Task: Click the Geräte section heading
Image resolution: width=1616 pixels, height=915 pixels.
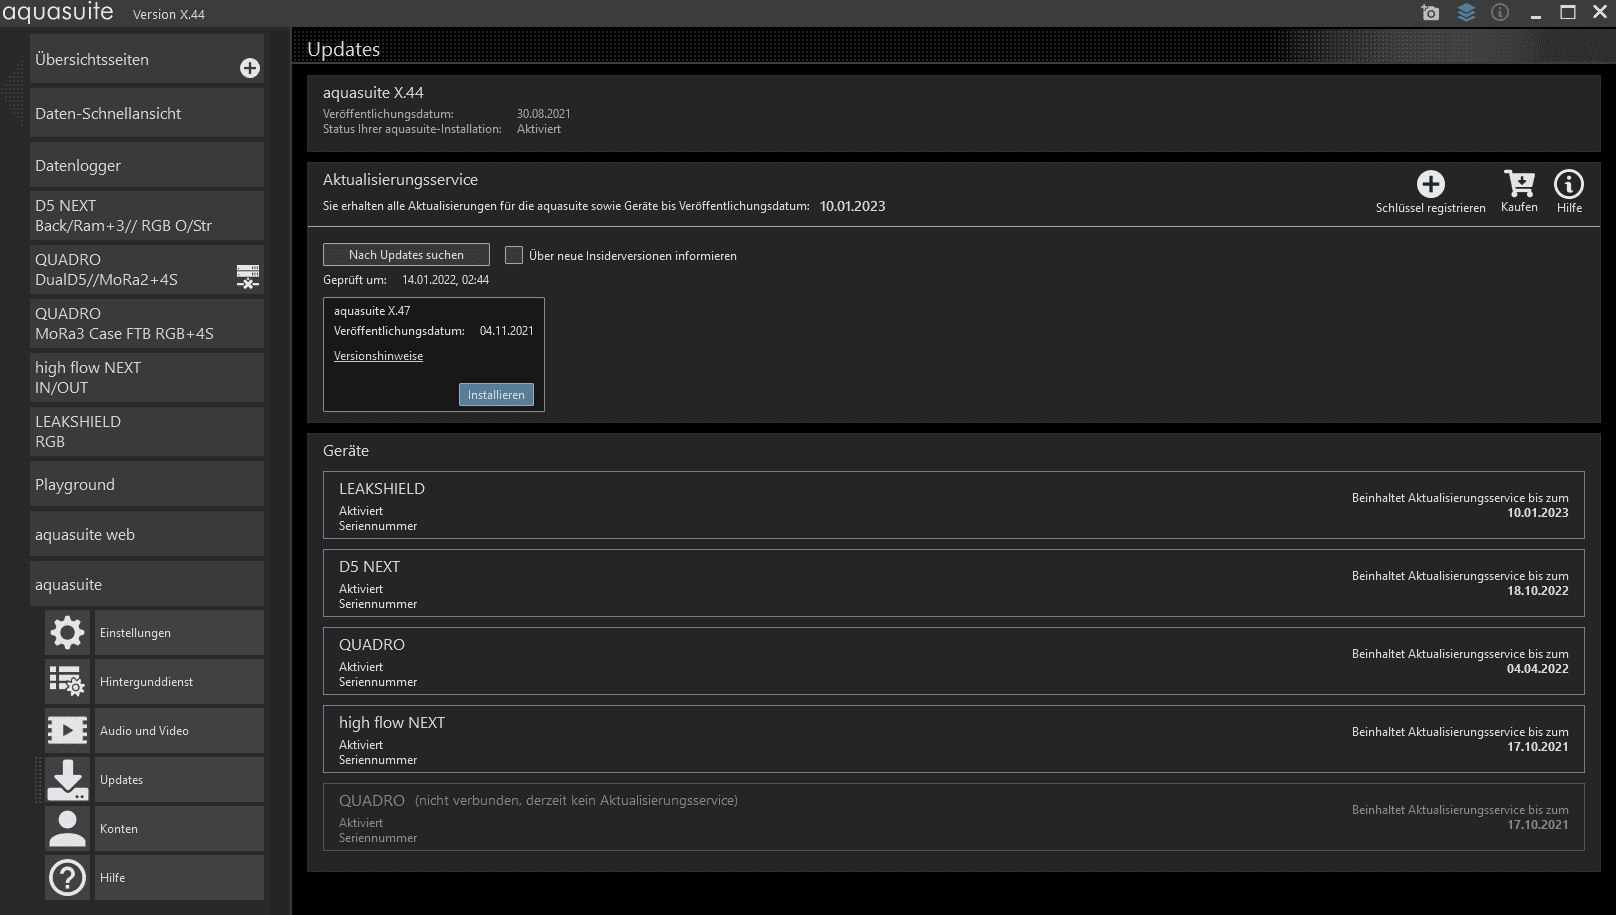Action: coord(346,451)
